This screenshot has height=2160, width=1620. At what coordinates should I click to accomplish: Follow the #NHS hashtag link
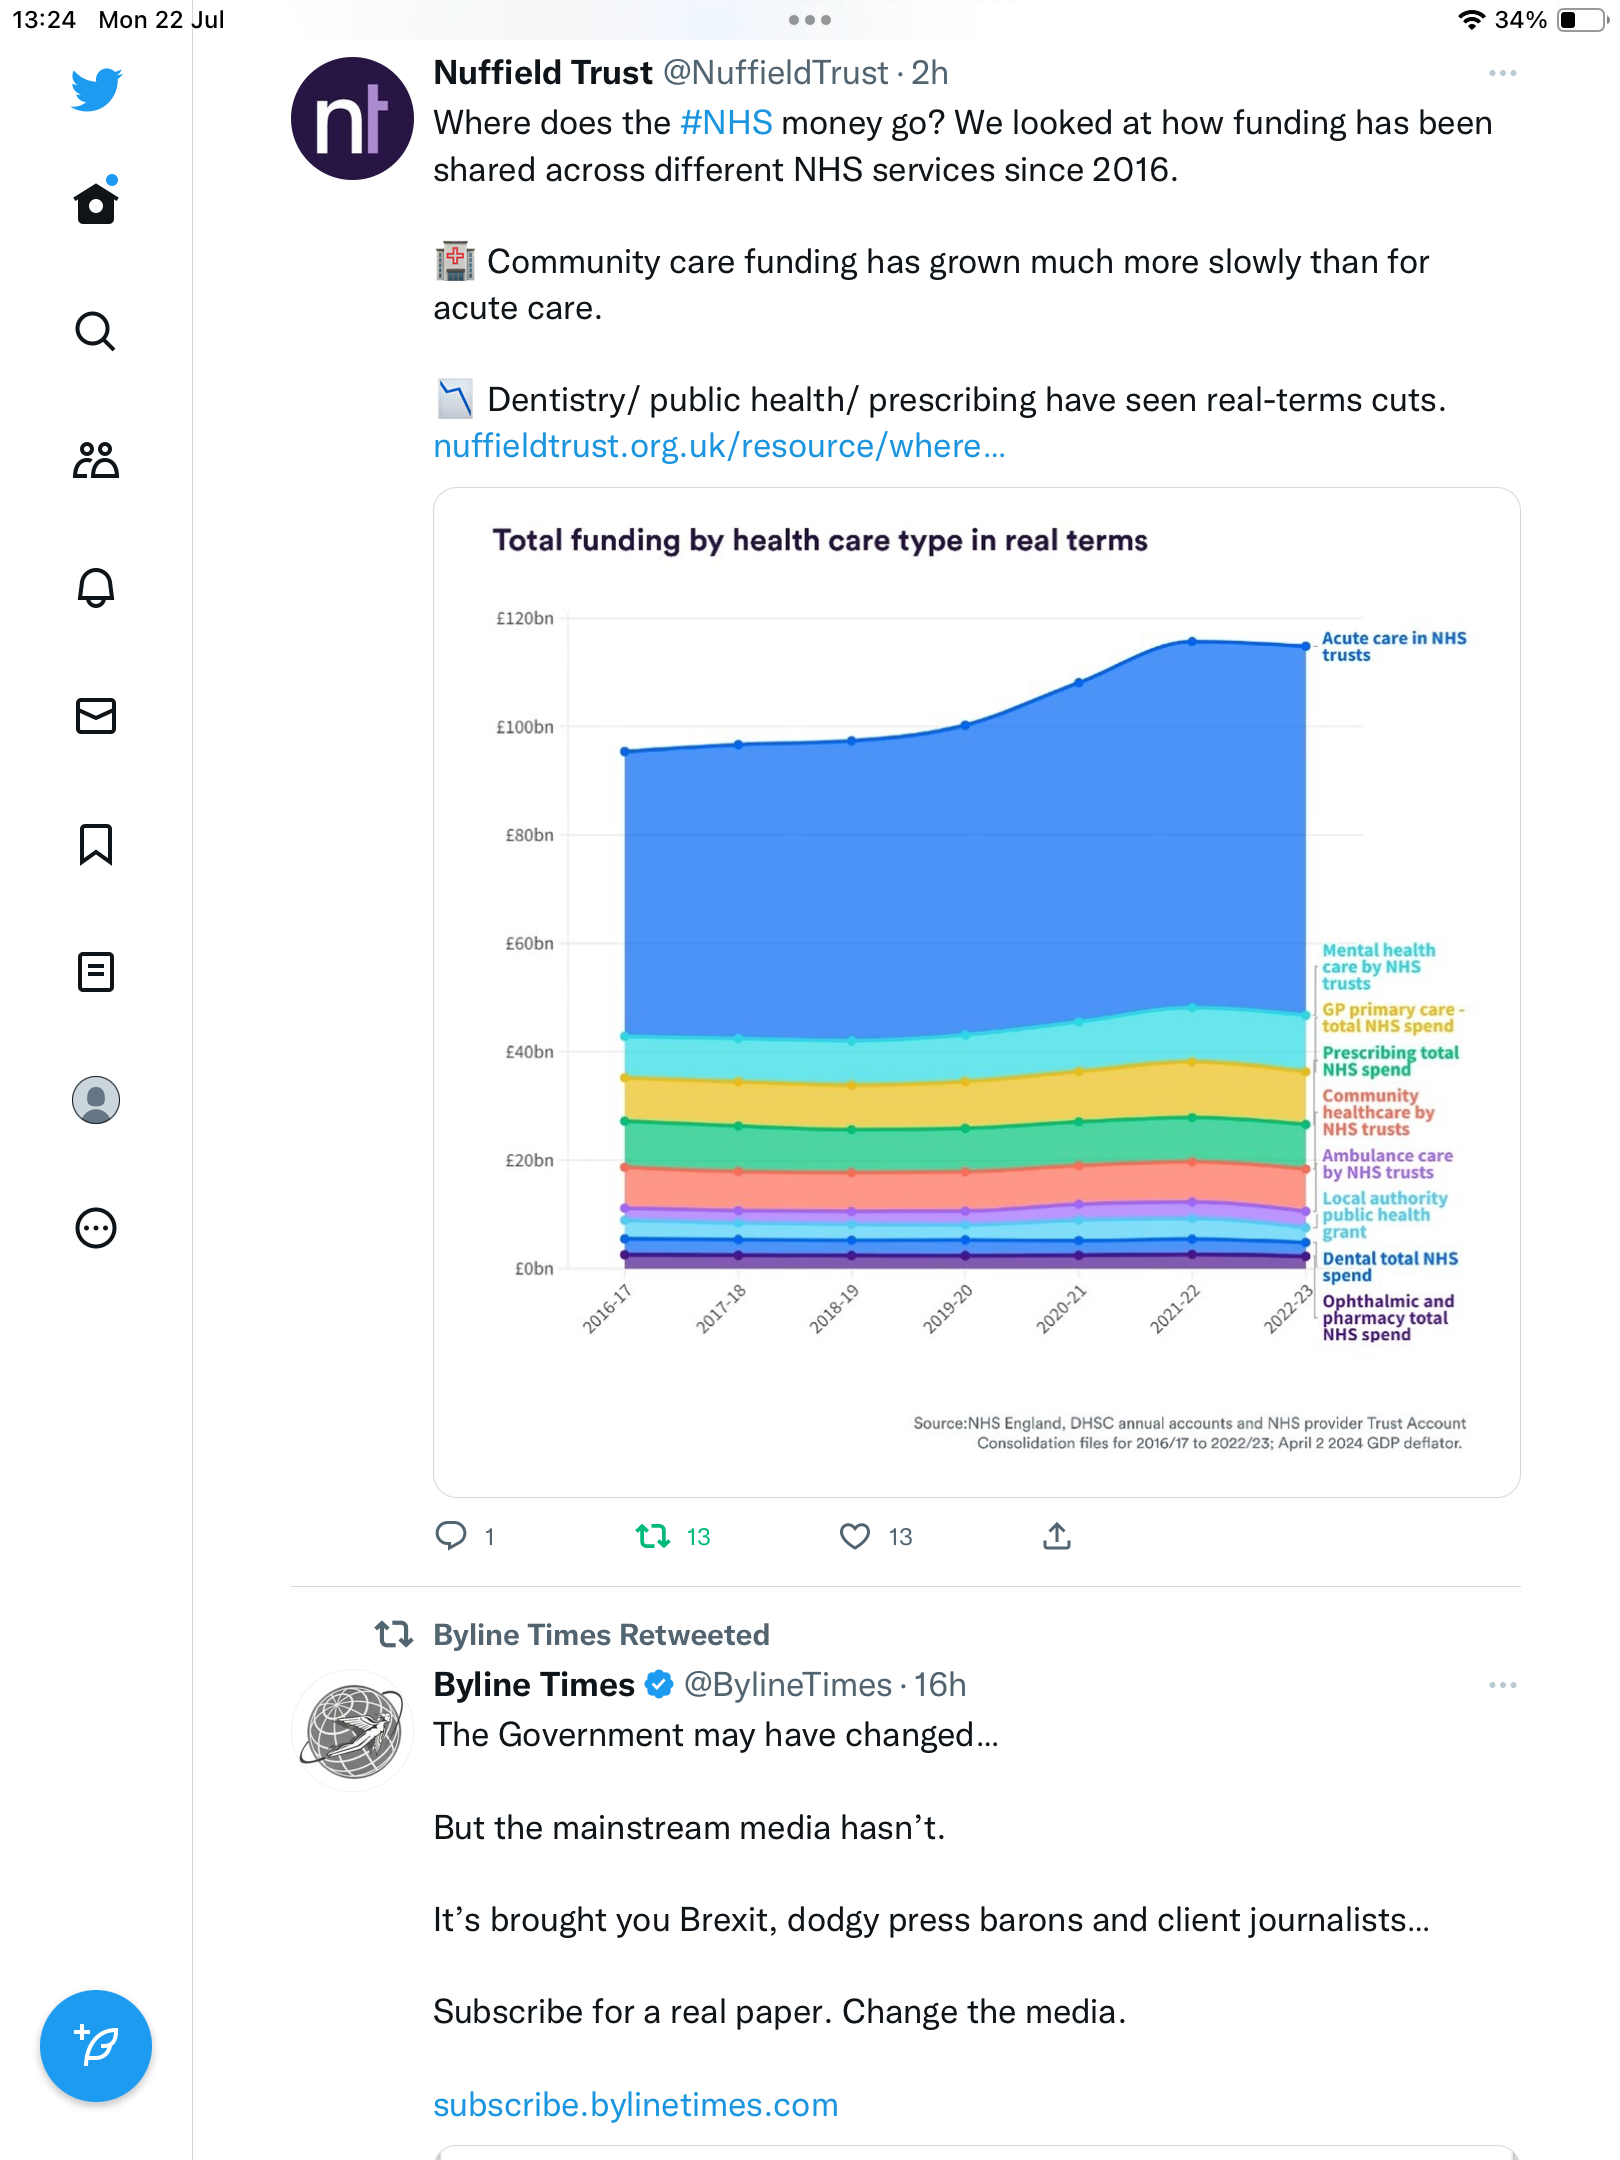(726, 123)
